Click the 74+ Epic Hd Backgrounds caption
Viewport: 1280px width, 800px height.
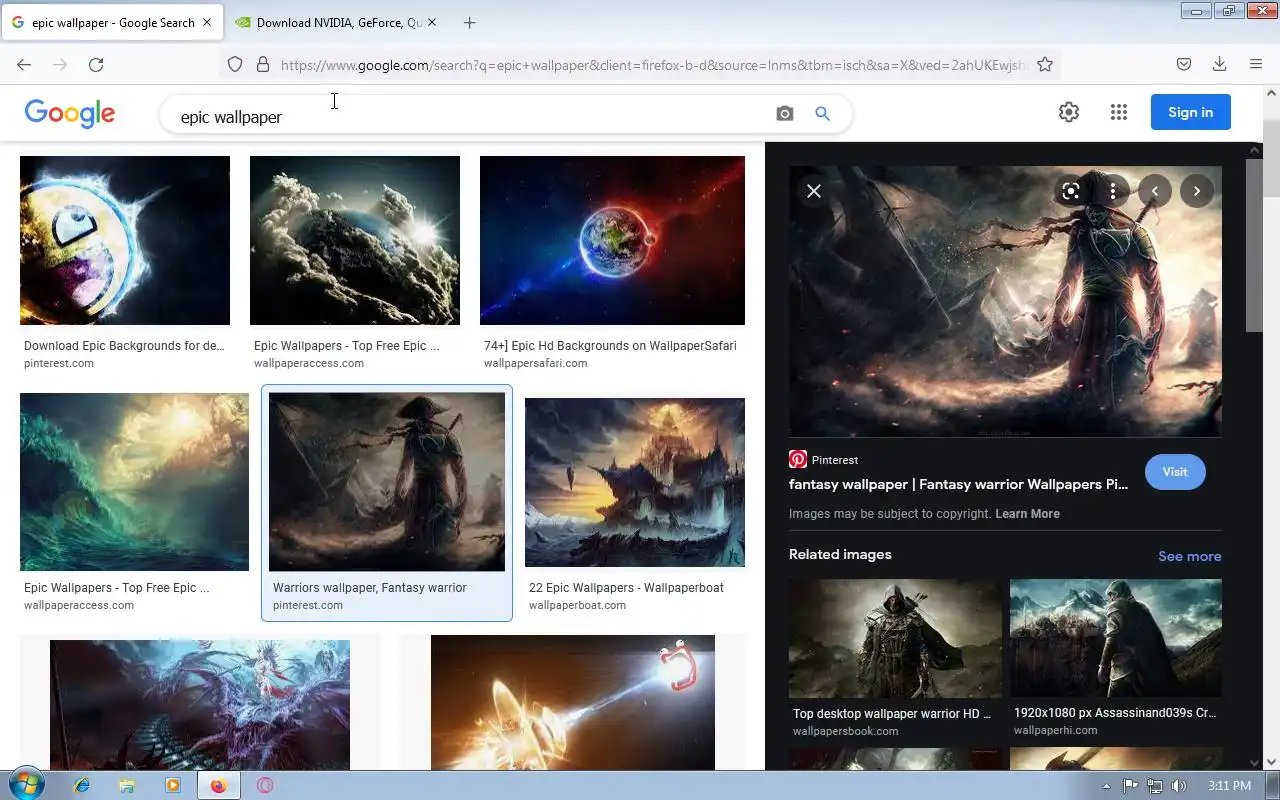[x=610, y=346]
